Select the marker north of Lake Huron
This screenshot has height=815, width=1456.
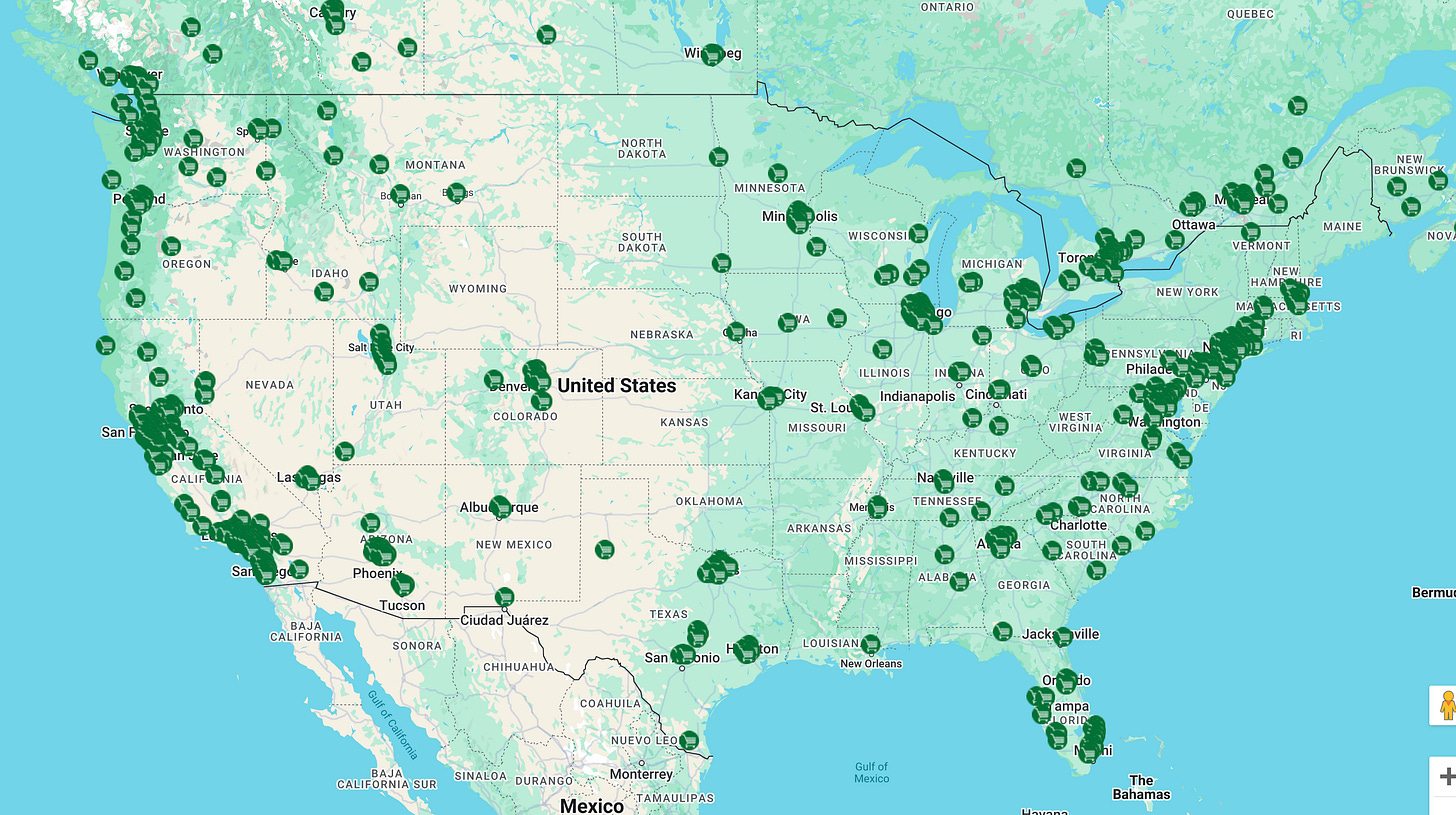(x=1076, y=168)
